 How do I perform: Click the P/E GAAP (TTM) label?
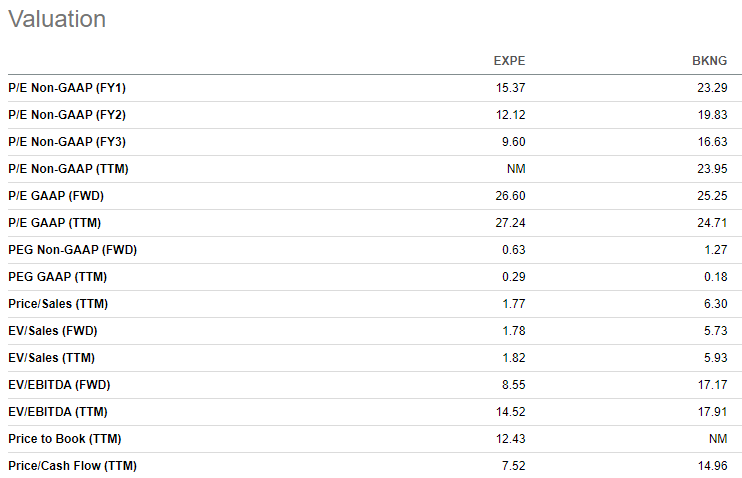click(x=54, y=223)
